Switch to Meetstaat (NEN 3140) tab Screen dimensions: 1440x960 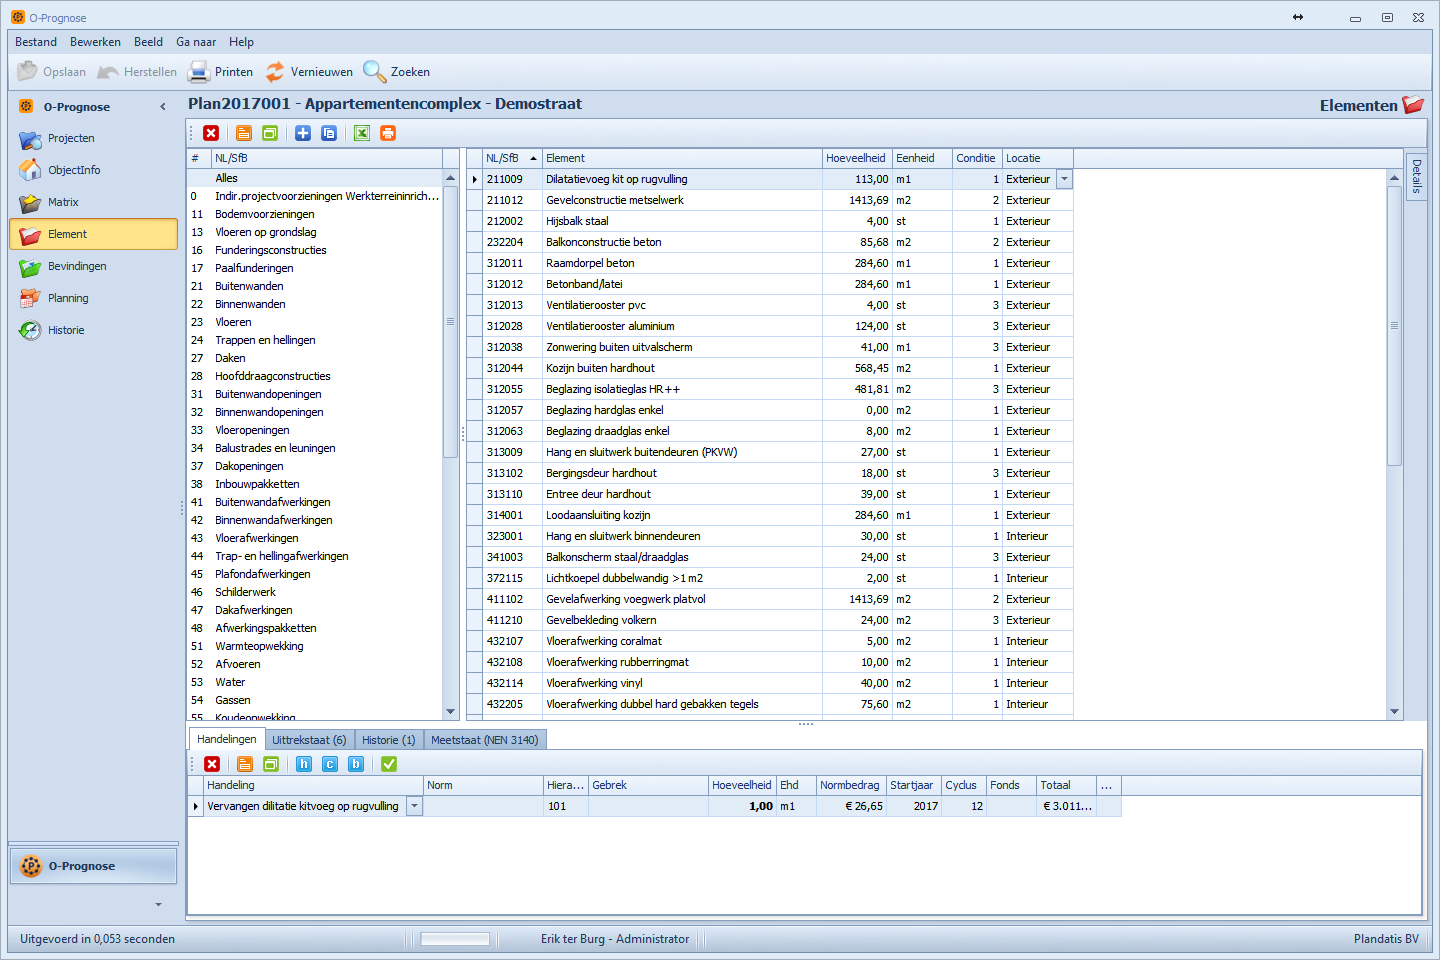click(484, 740)
